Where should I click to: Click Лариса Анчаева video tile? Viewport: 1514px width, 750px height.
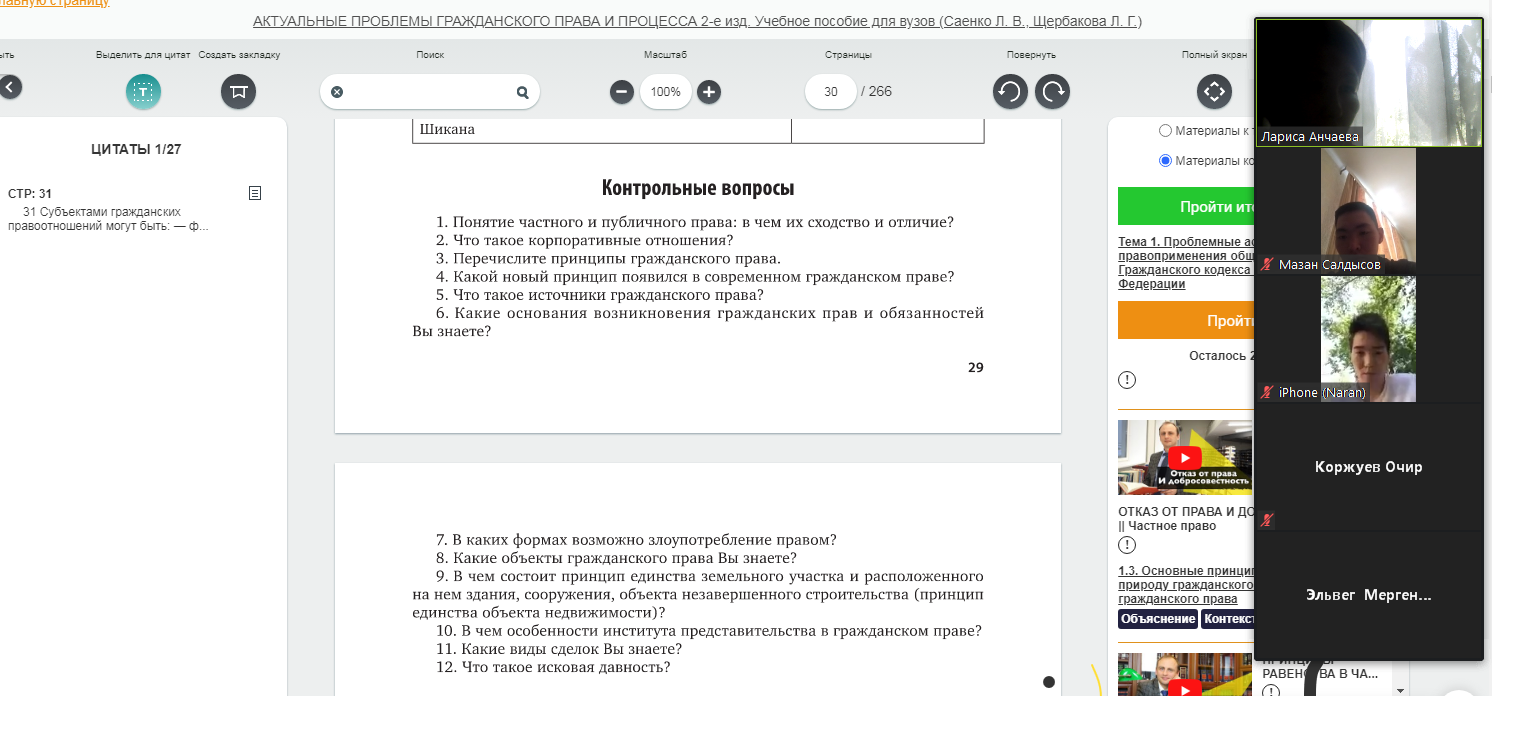pyautogui.click(x=1369, y=83)
